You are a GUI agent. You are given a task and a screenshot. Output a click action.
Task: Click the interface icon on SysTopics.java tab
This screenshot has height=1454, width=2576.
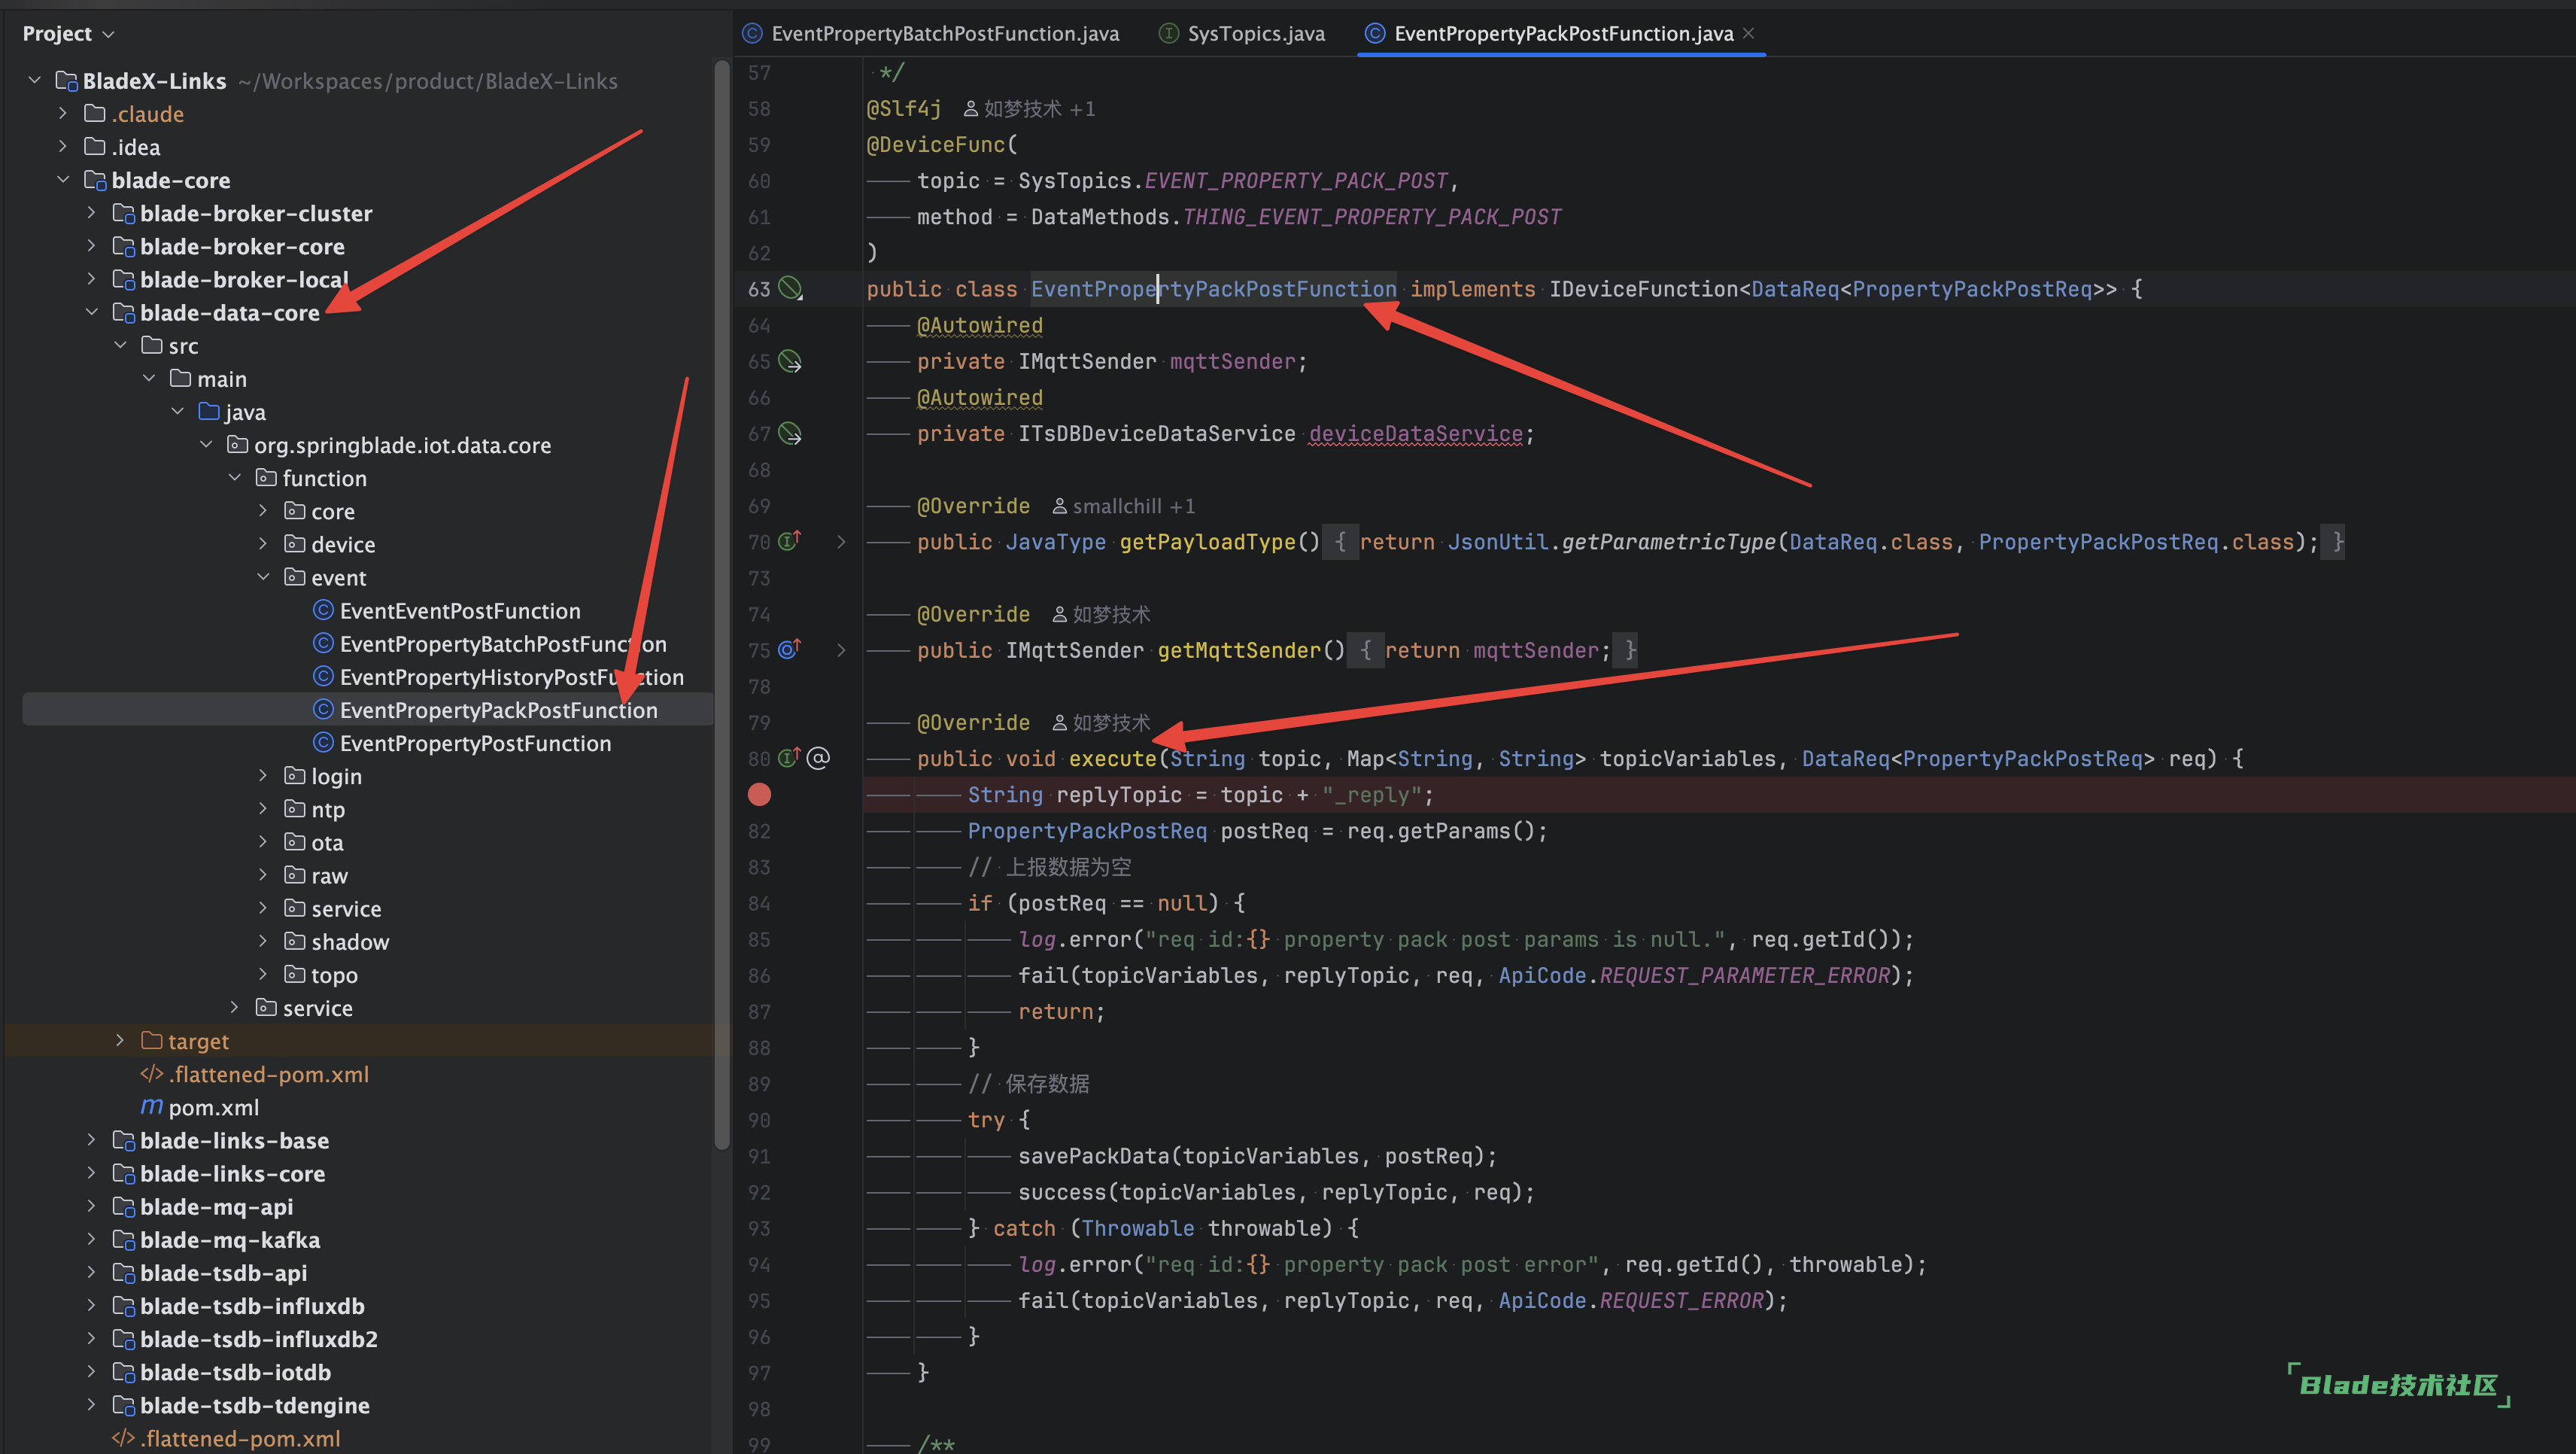coord(1168,33)
